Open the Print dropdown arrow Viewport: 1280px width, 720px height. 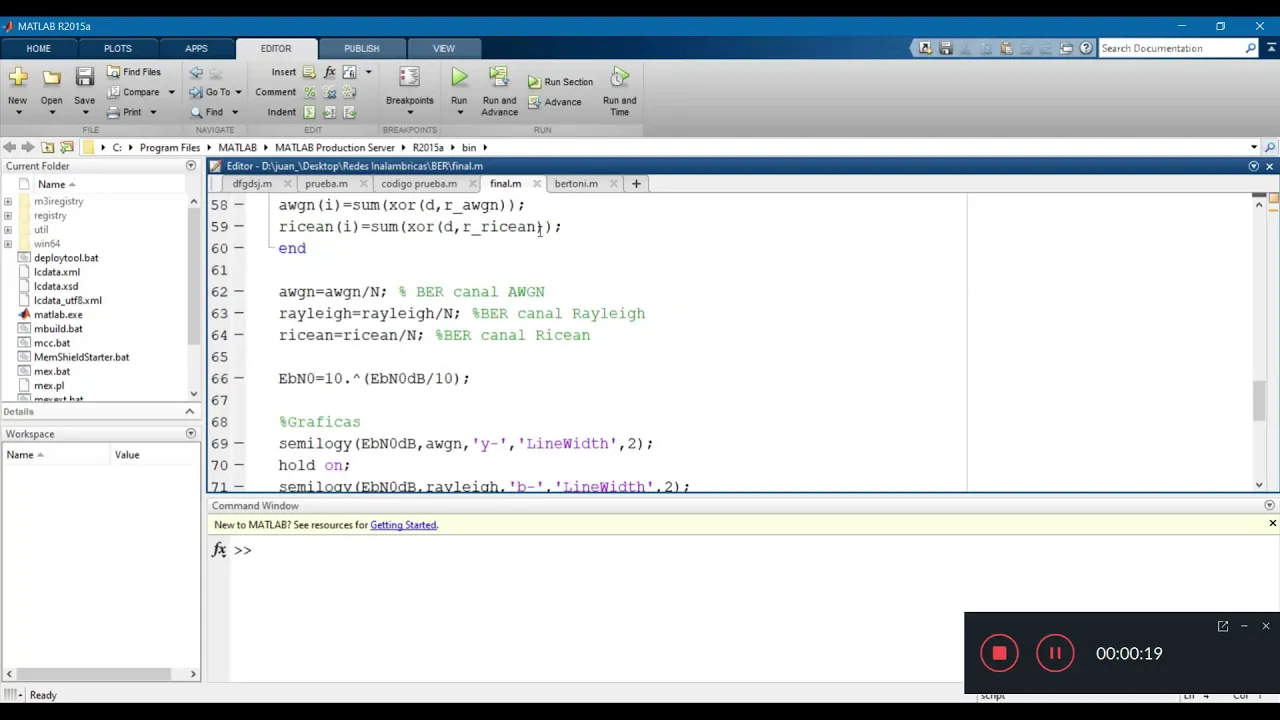154,112
